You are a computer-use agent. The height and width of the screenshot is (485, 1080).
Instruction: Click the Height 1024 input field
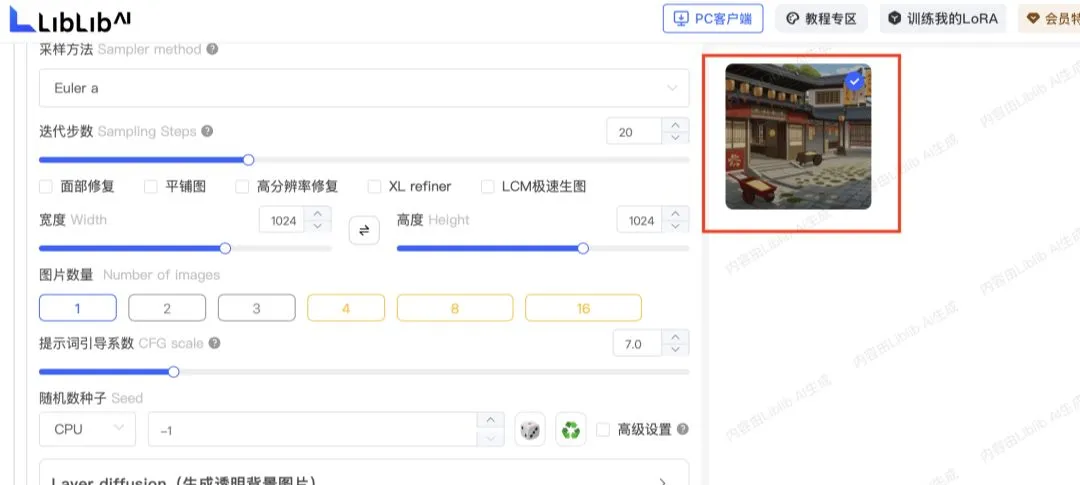click(x=640, y=220)
